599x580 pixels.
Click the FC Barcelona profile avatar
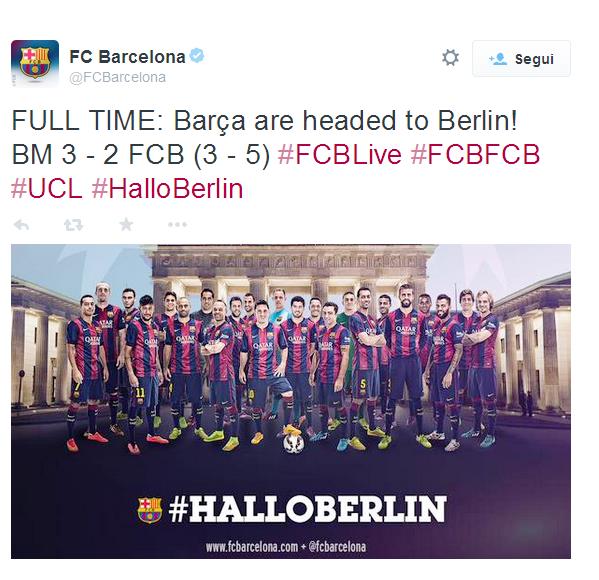(35, 63)
